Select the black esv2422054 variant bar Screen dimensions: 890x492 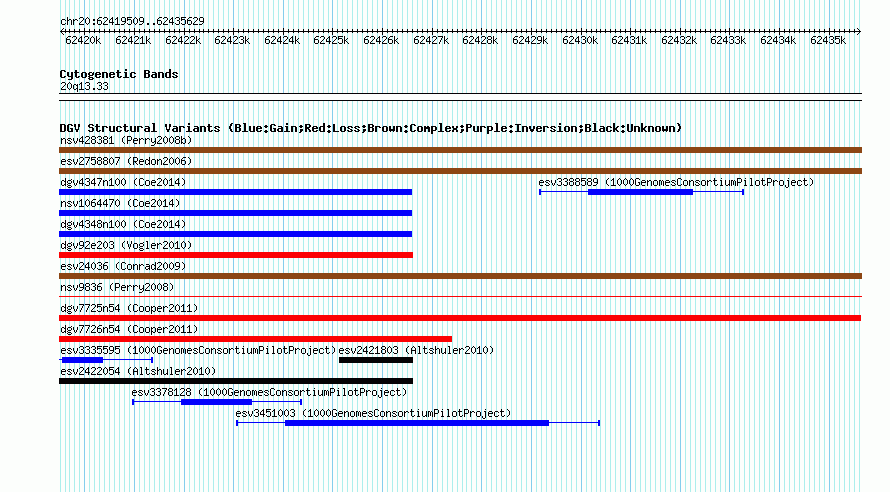click(x=236, y=381)
